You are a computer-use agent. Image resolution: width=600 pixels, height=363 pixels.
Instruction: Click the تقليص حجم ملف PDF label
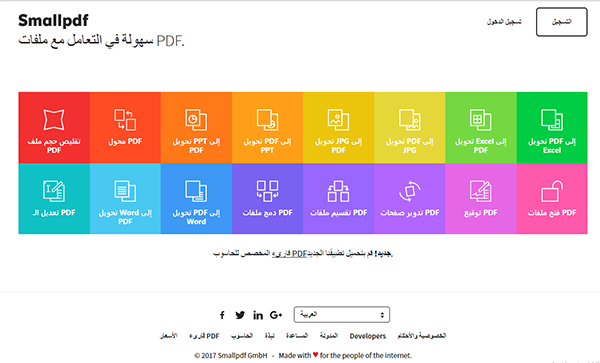(54, 146)
